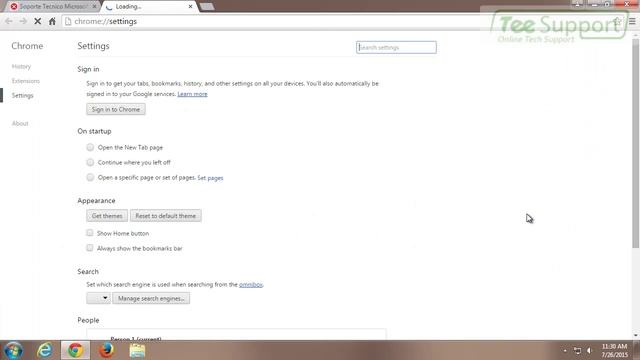Image resolution: width=640 pixels, height=360 pixels.
Task: Open the default search engine dropdown
Action: [98, 298]
